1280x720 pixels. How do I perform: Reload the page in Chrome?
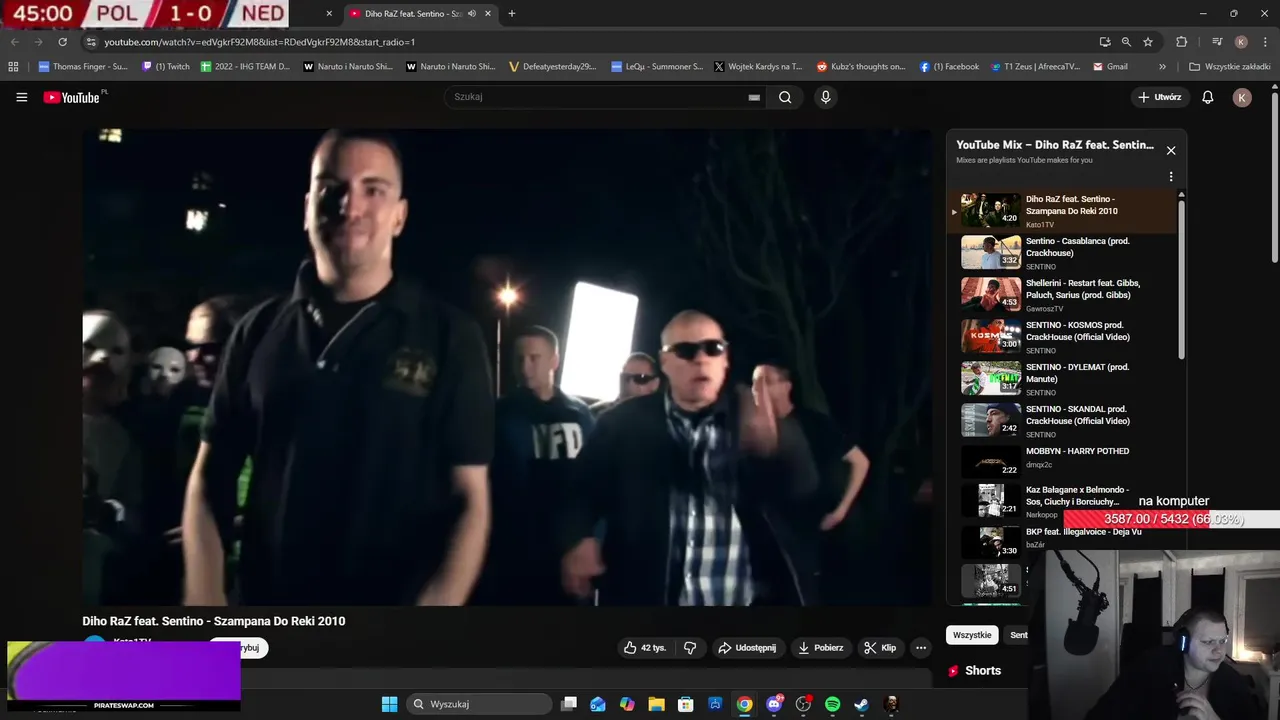point(62,42)
